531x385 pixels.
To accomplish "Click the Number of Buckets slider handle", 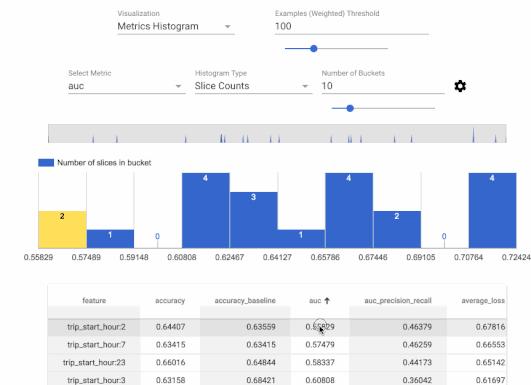I will [350, 108].
